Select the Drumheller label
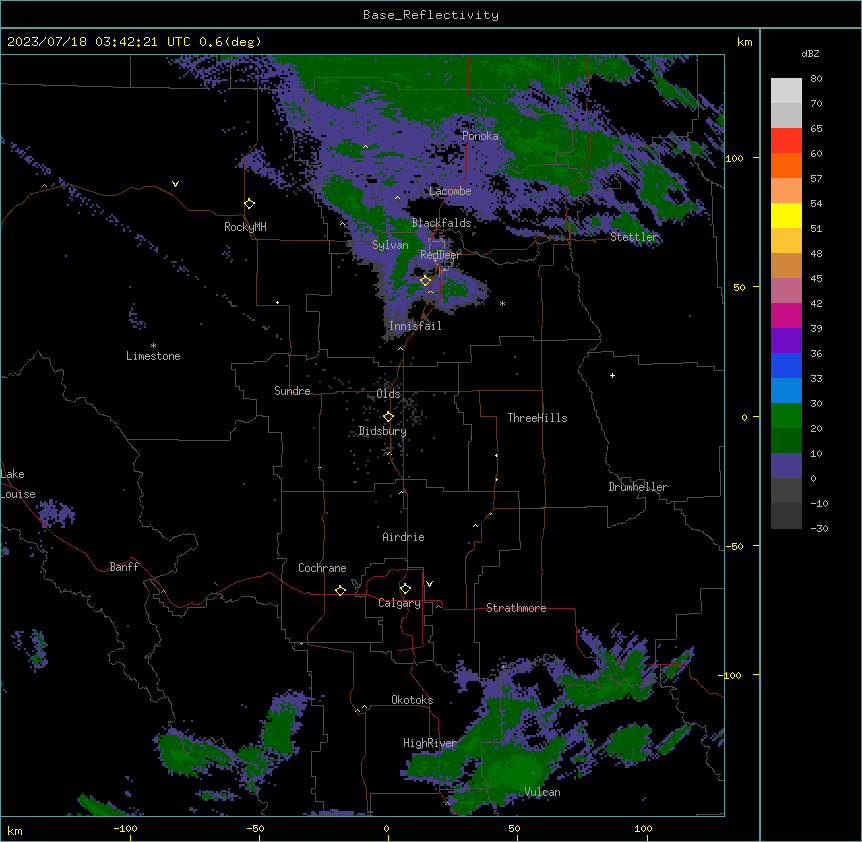This screenshot has width=862, height=842. pos(638,487)
